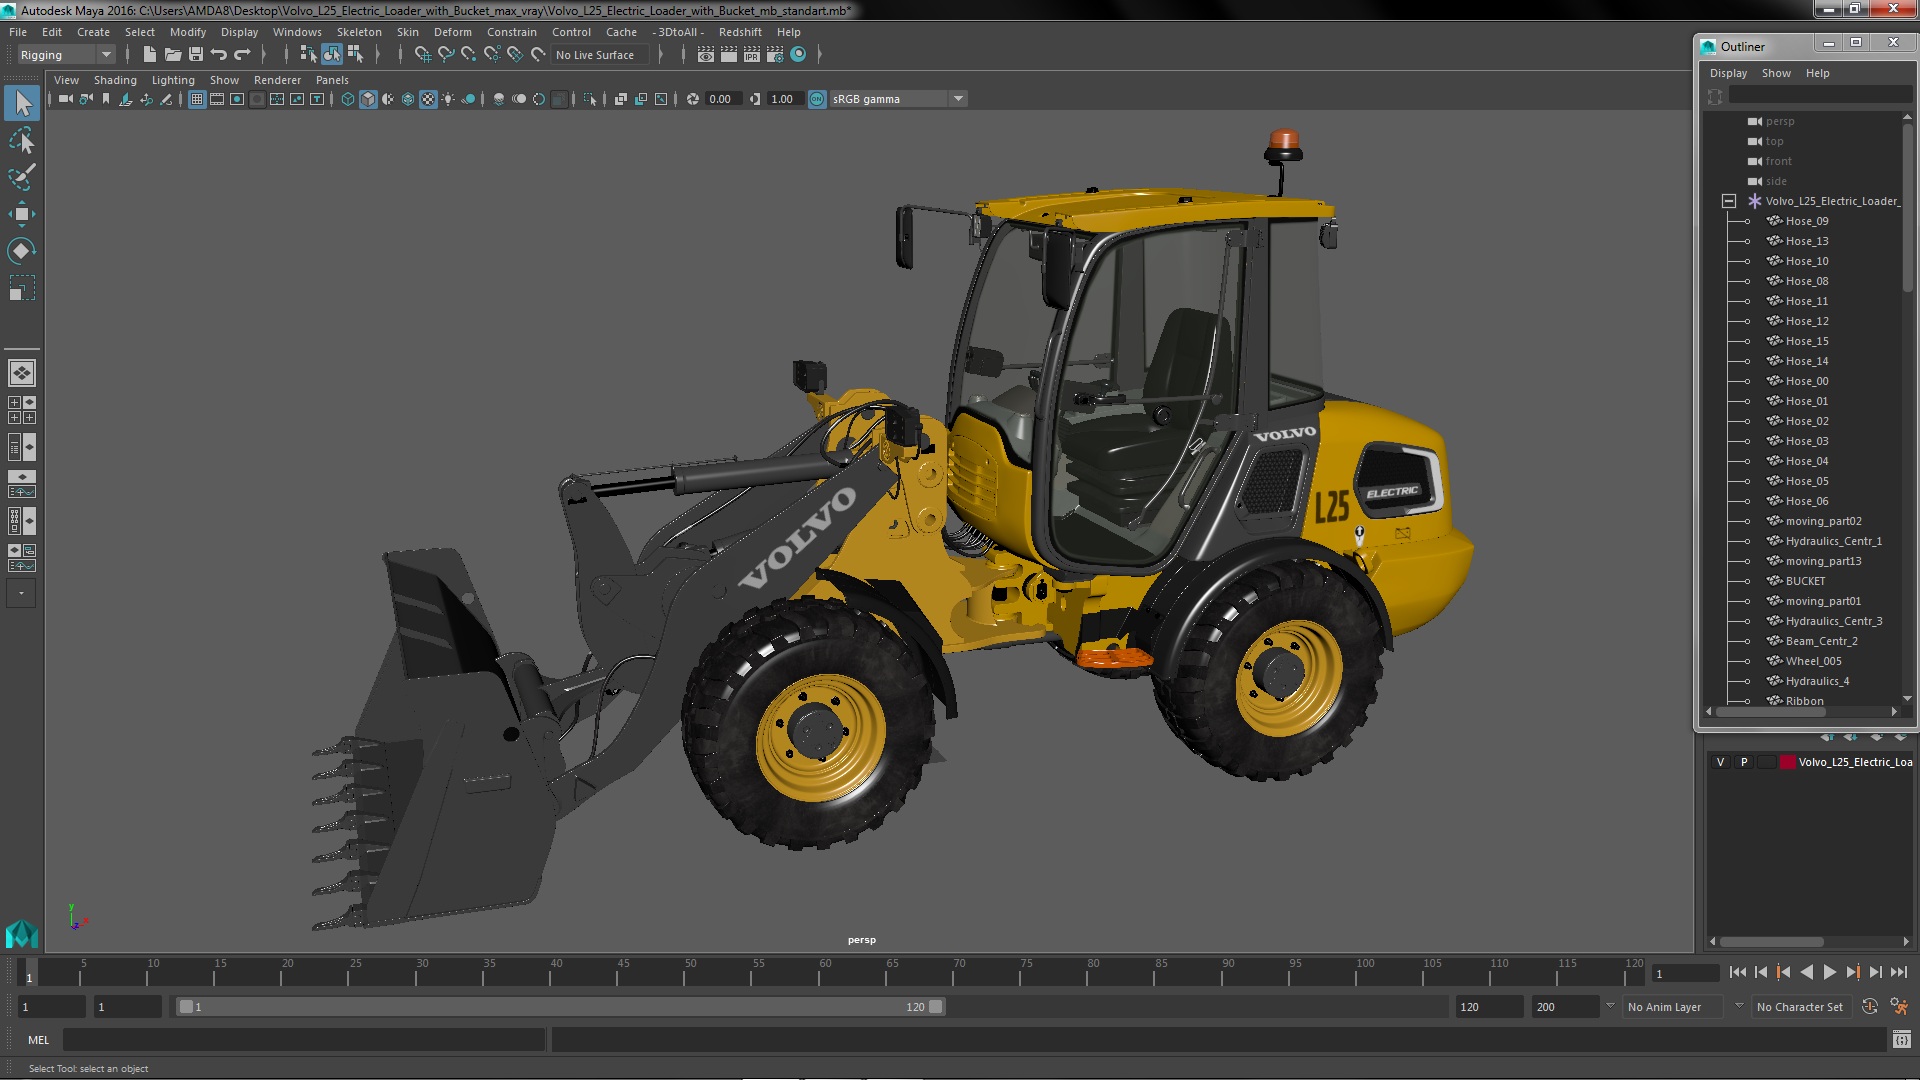This screenshot has height=1080, width=1920.
Task: Click the Outliner search field
Action: click(1820, 95)
